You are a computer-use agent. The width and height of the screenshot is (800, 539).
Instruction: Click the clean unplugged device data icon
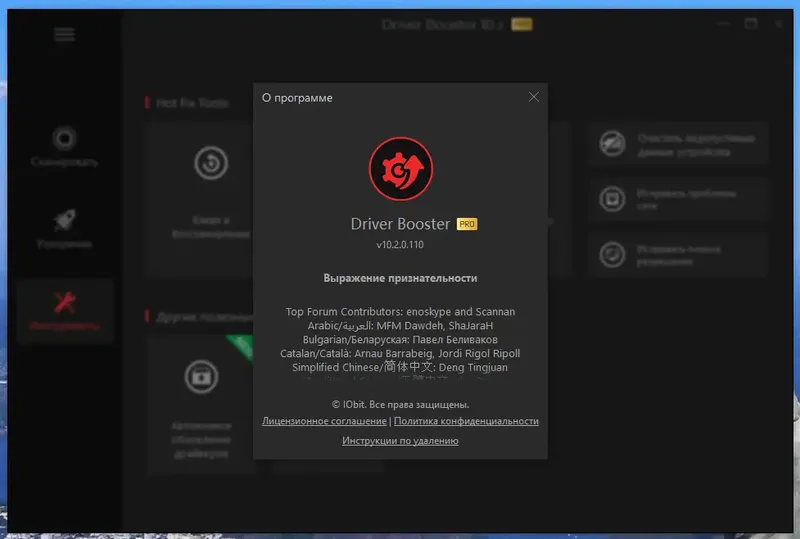pos(612,143)
